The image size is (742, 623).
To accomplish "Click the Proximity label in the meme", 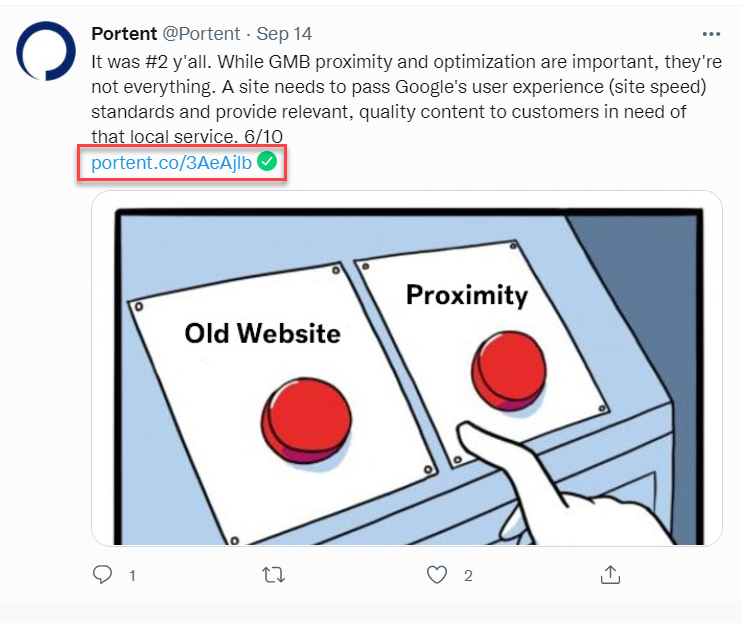I will 466,295.
